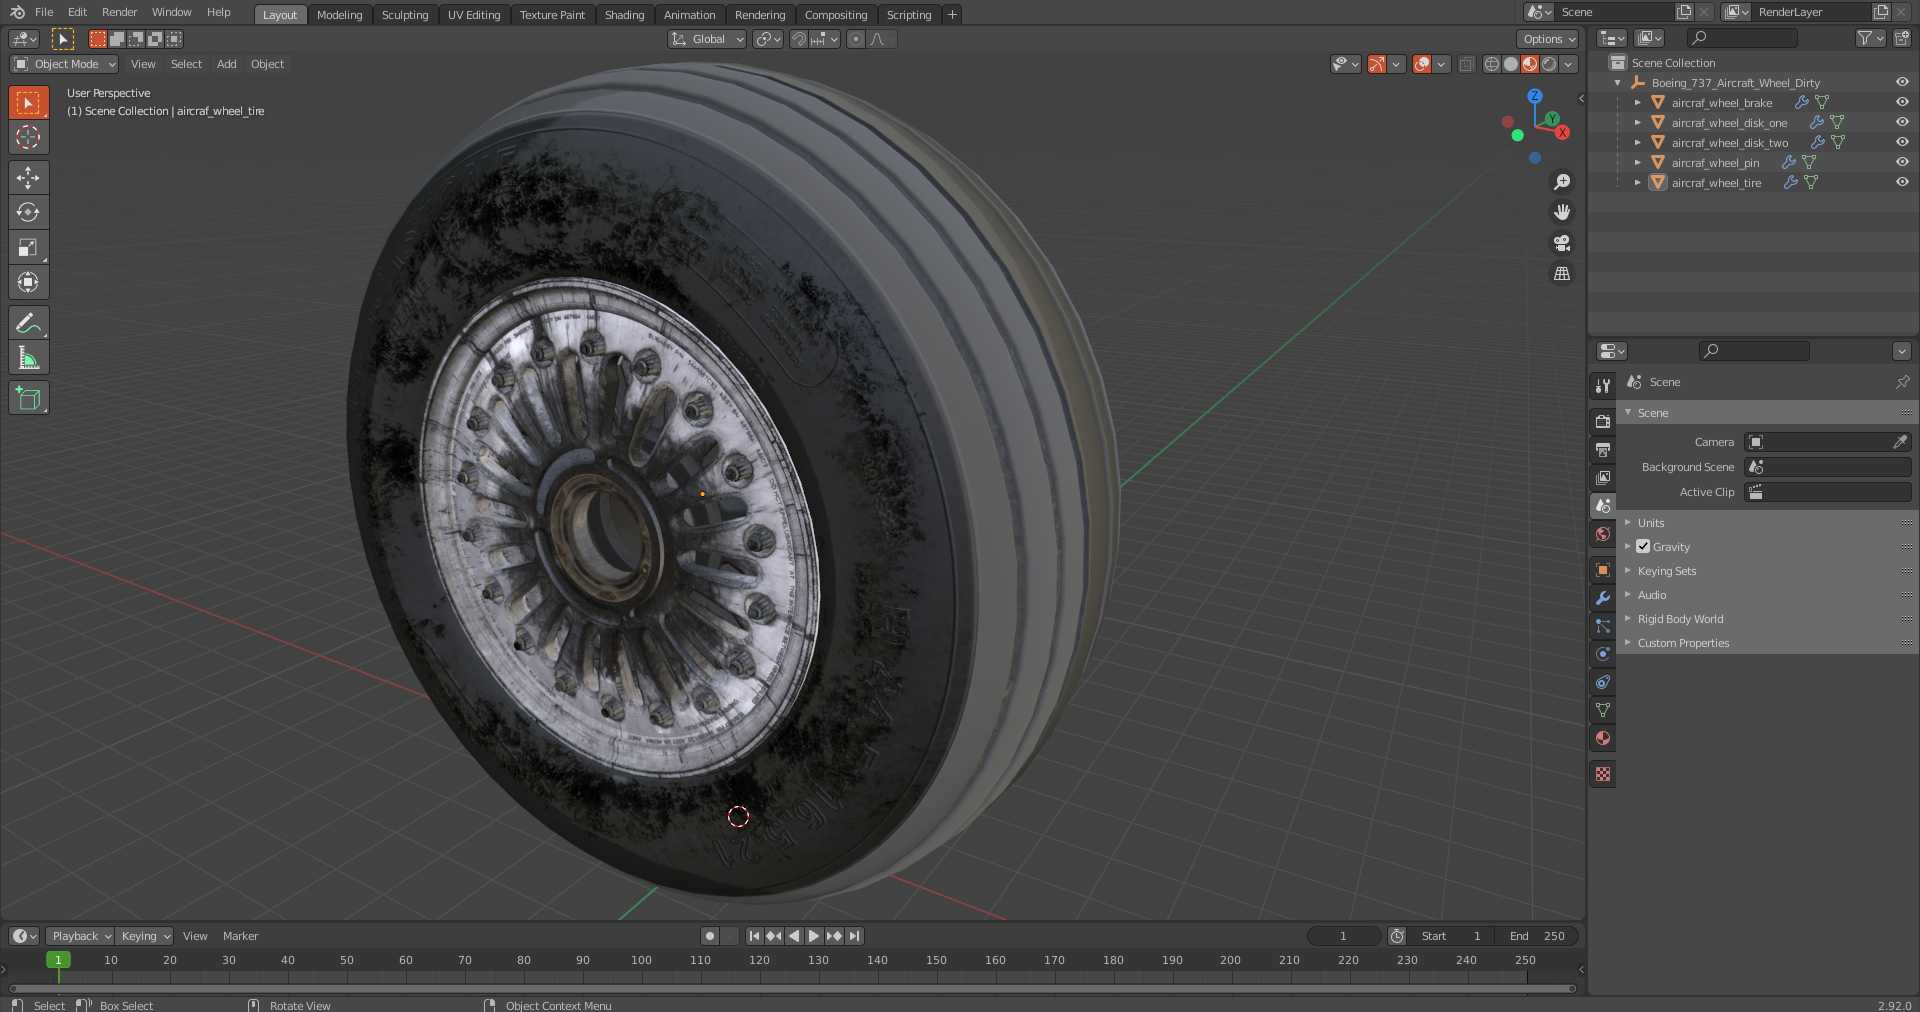
Task: Open the Keying dropdown
Action: point(144,936)
